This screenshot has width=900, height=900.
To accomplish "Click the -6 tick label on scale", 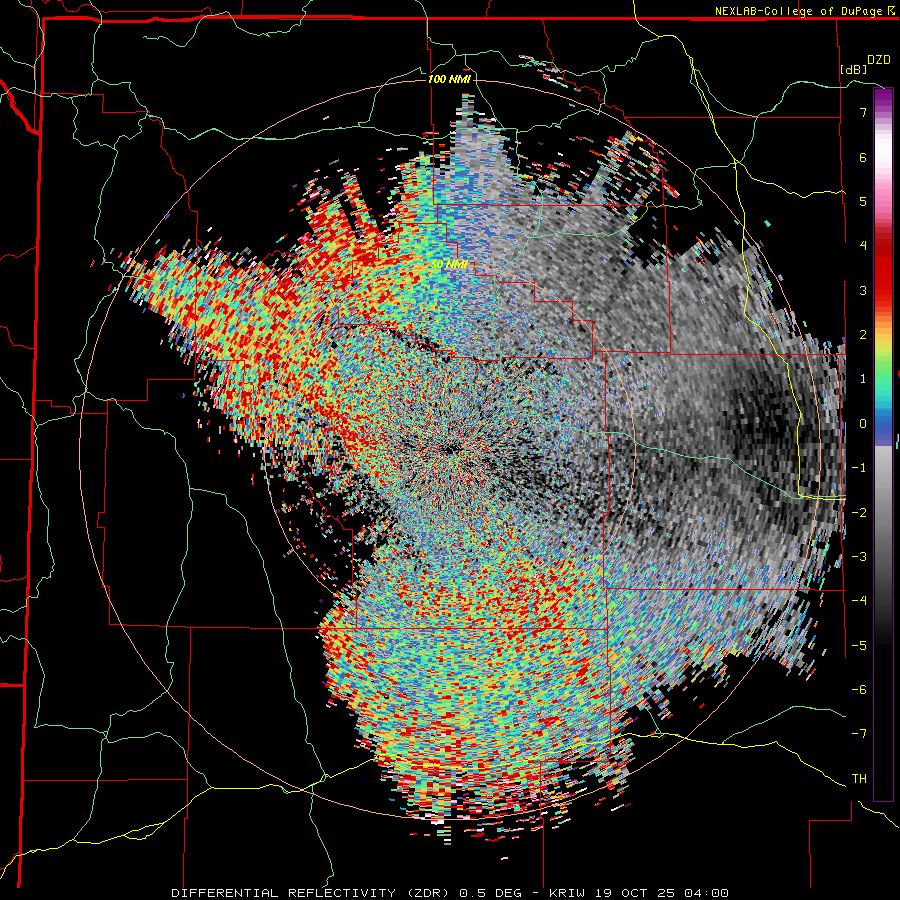I will tap(859, 690).
